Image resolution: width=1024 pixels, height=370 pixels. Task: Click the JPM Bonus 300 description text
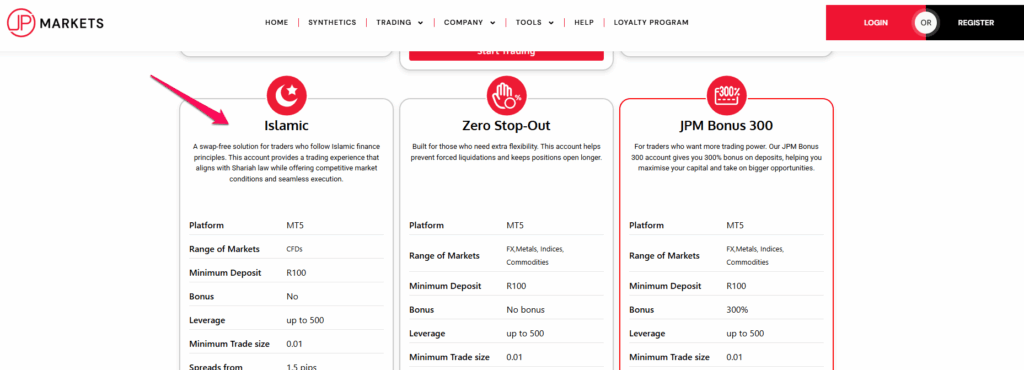click(x=726, y=157)
